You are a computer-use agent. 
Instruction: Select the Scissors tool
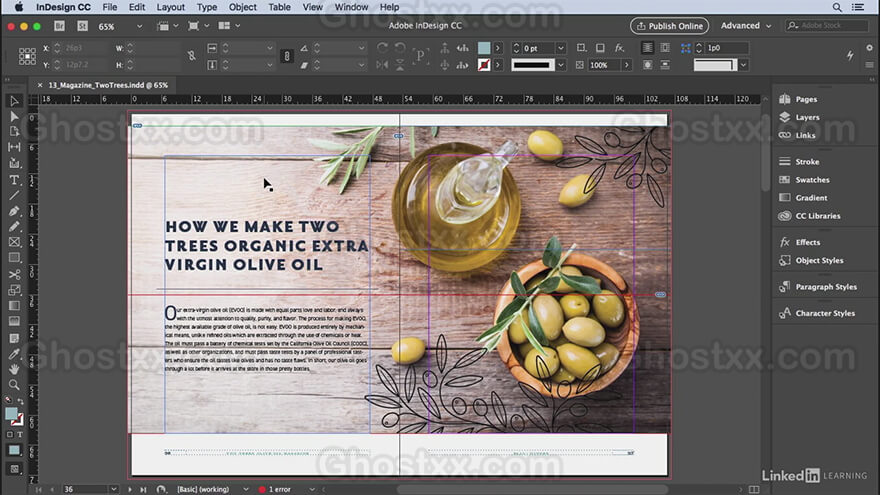[x=14, y=274]
